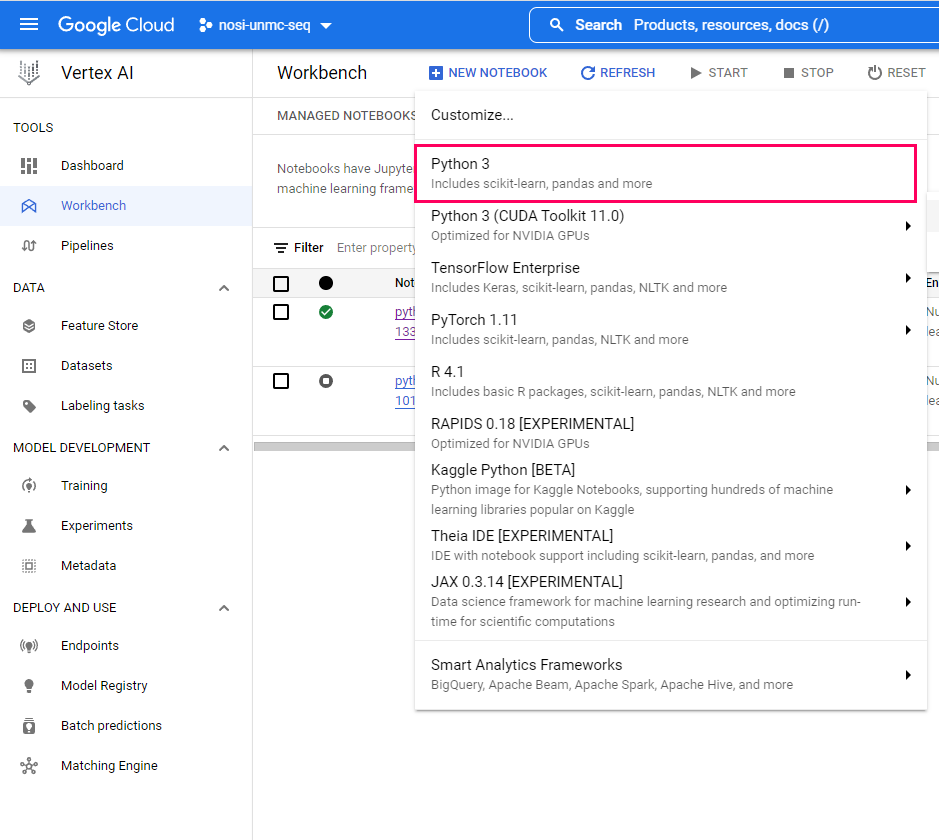Screen dimensions: 939x840
Task: Check the running notebook row checkbox
Action: 281,312
